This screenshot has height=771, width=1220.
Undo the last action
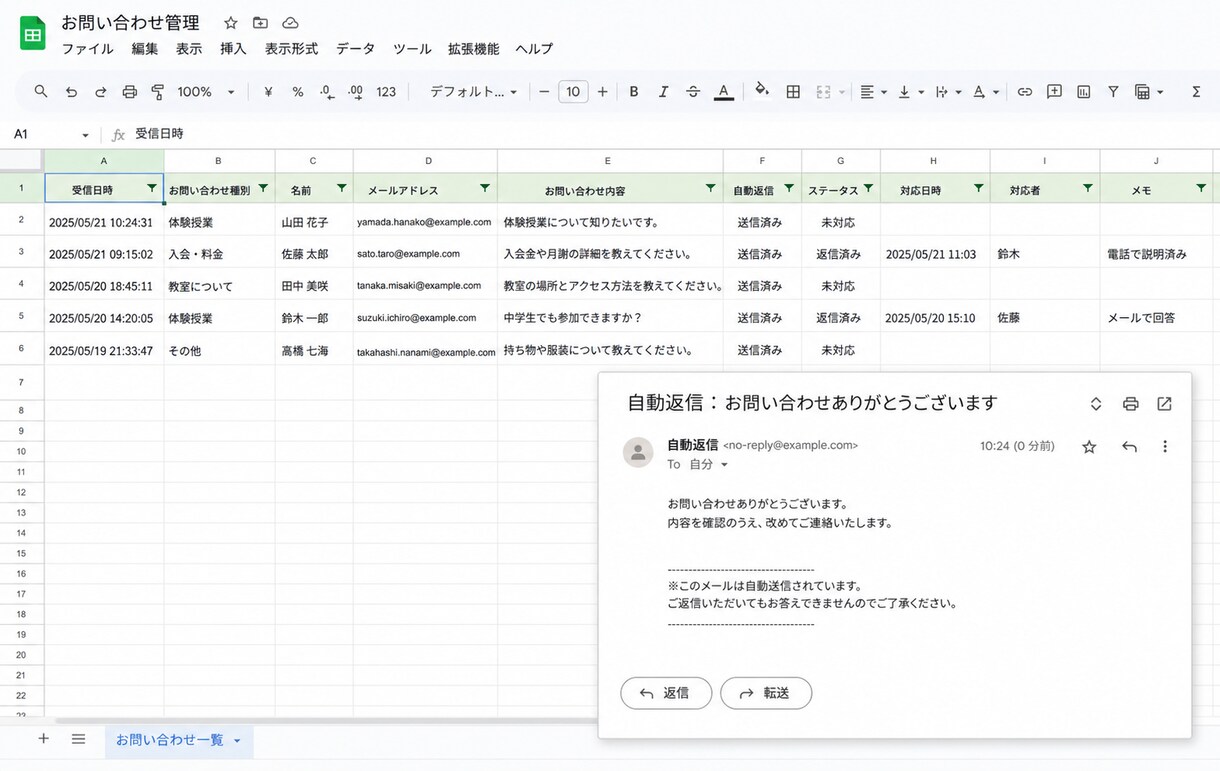tap(71, 91)
